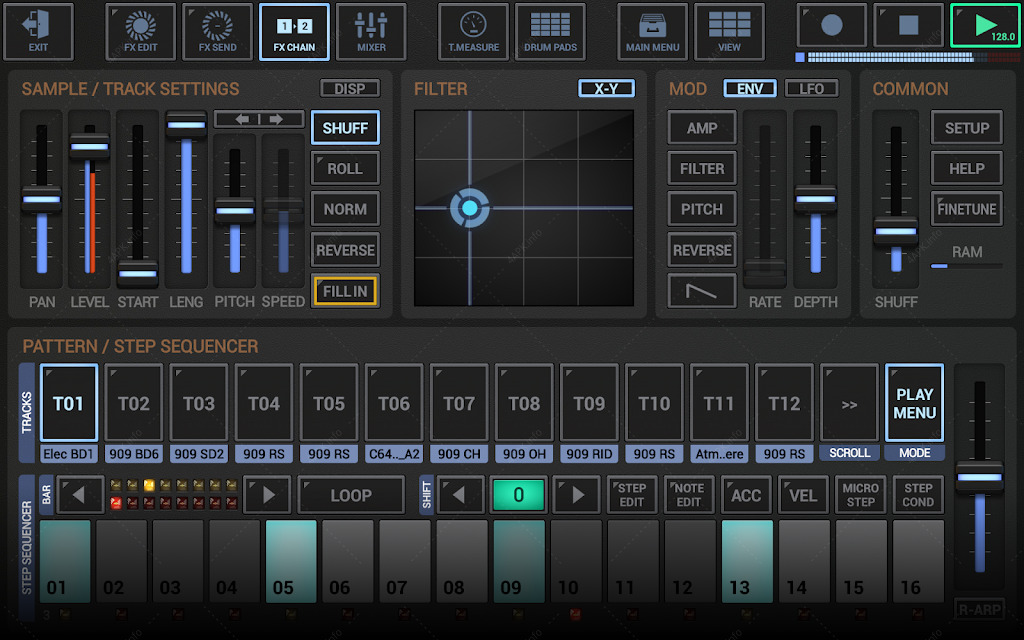
Task: Open the MIXER view
Action: (371, 31)
